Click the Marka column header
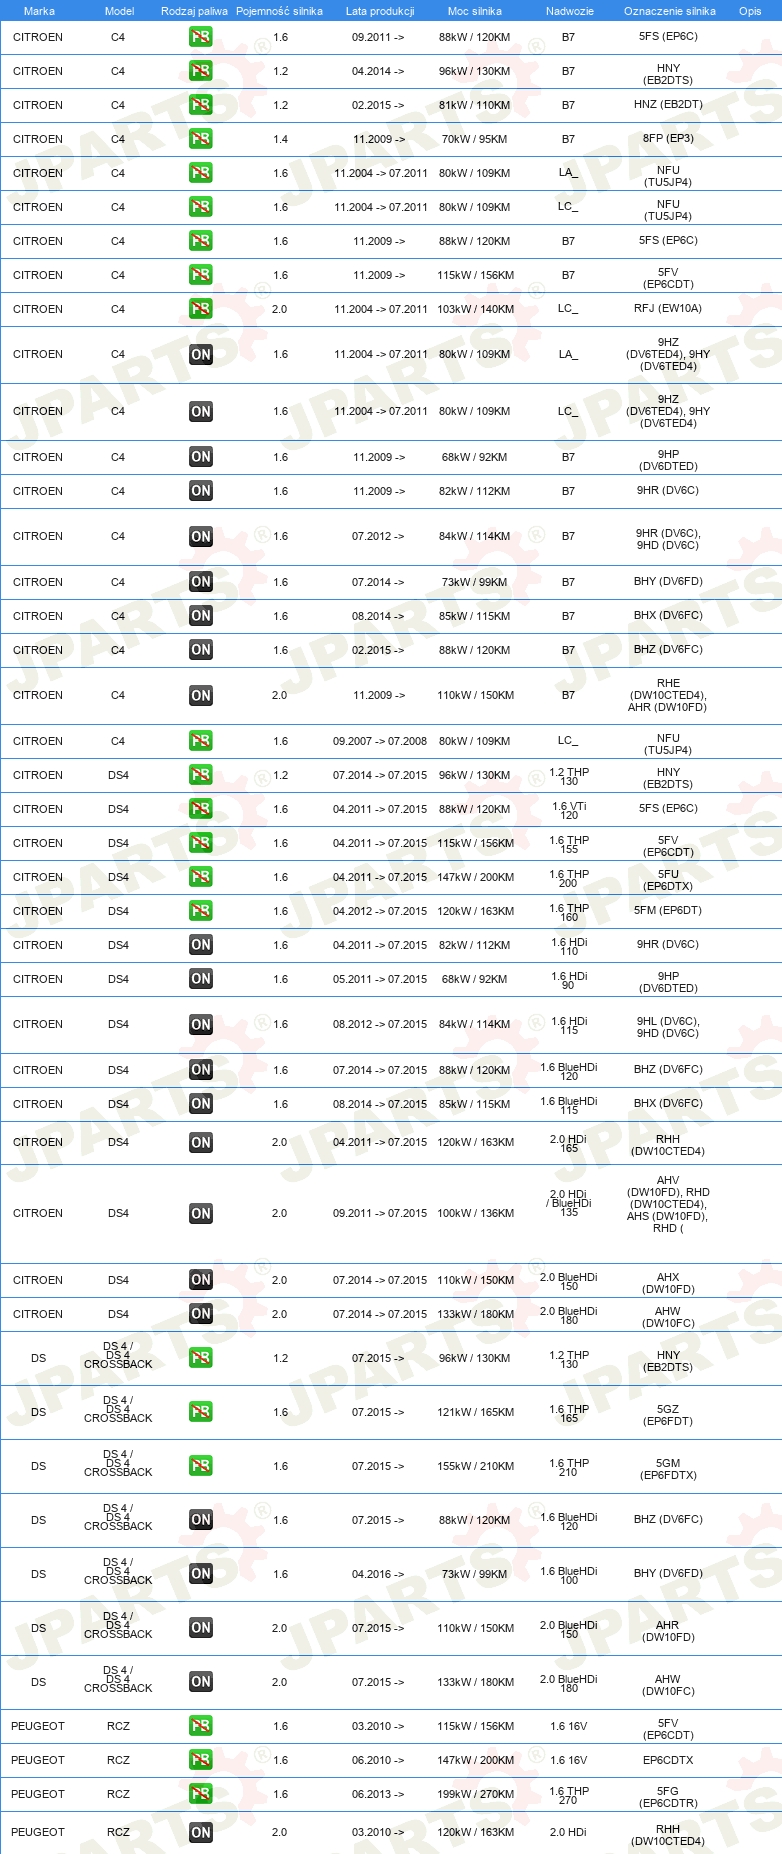 tap(39, 11)
